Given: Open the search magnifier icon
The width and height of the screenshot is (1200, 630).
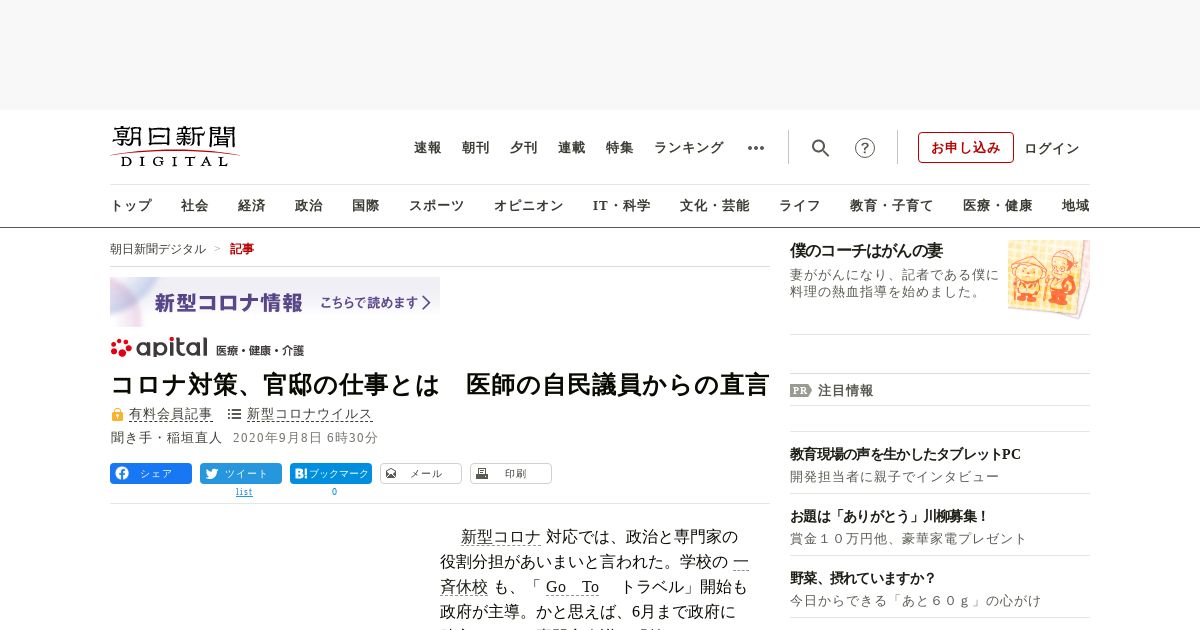Looking at the screenshot, I should point(820,148).
